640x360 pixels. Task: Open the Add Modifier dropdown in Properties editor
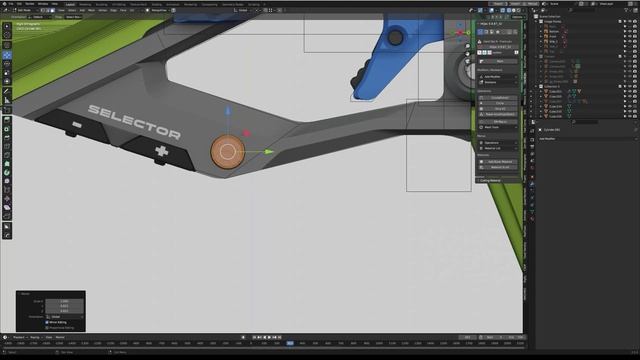[587, 139]
